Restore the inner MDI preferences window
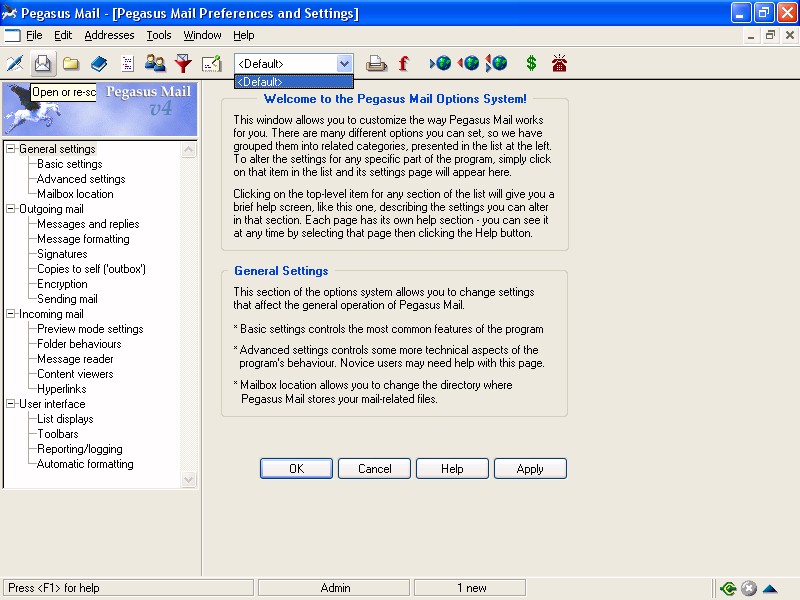The height and width of the screenshot is (600, 800). coord(770,35)
